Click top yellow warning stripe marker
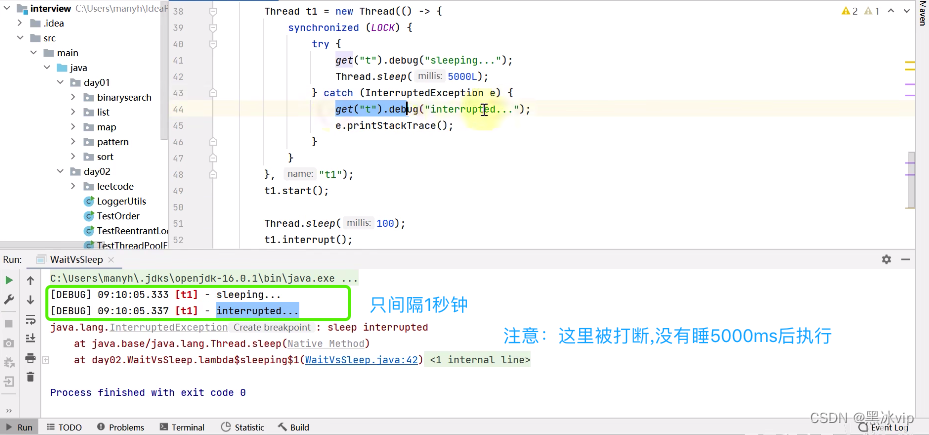 pyautogui.click(x=909, y=60)
